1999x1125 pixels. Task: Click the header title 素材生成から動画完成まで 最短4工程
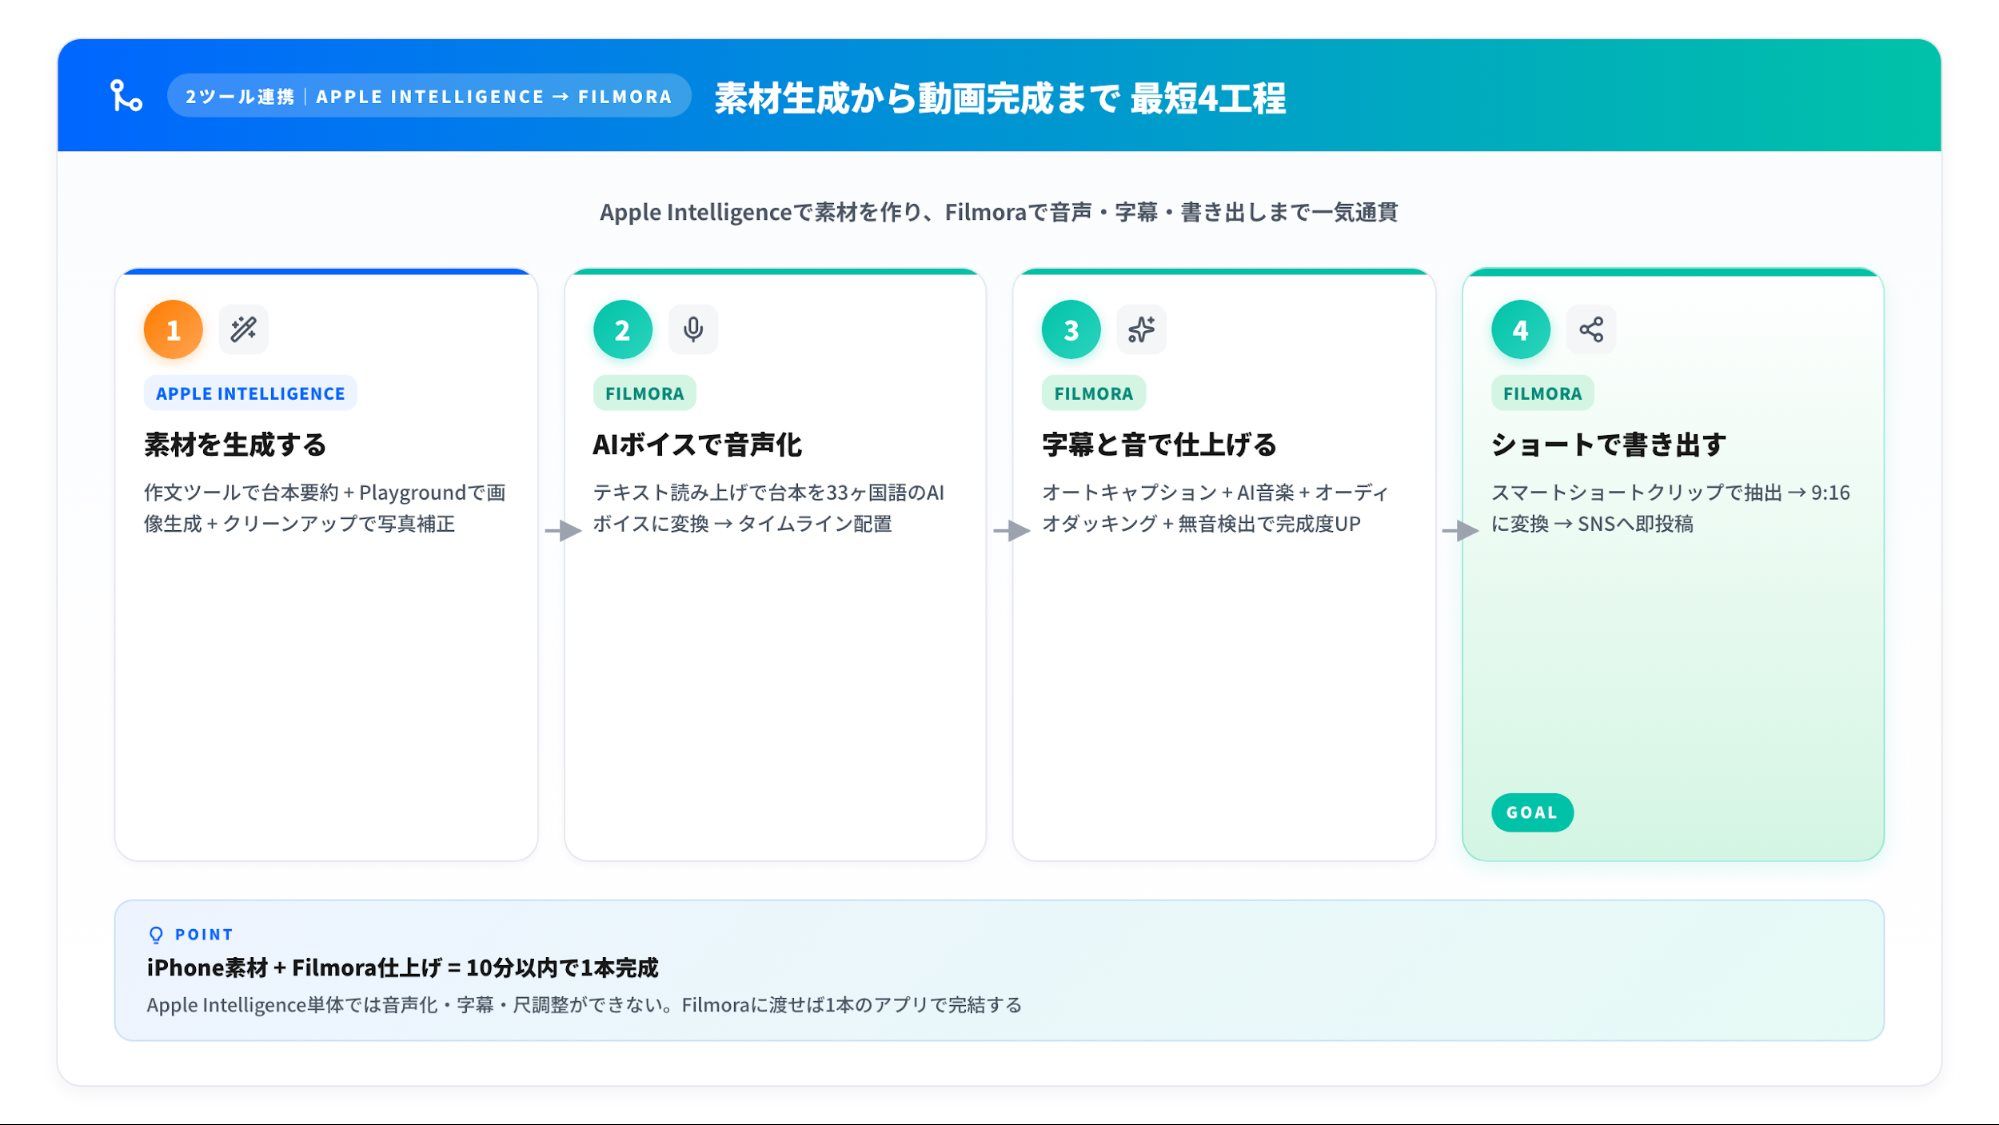[x=1000, y=98]
